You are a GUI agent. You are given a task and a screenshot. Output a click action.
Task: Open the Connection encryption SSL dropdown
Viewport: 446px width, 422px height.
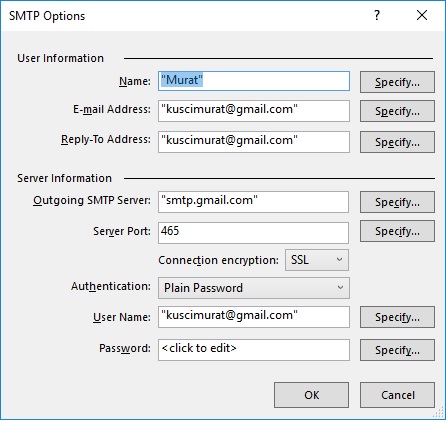coord(317,260)
